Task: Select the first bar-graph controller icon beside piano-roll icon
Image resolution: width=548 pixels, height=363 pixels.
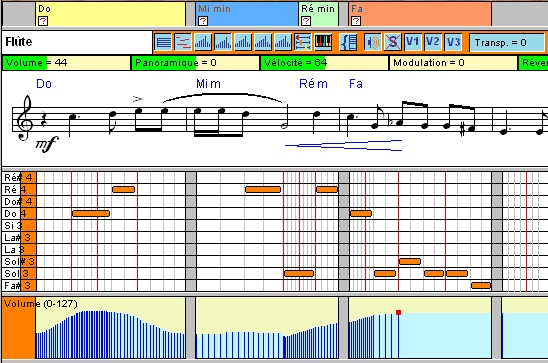Action: point(203,42)
